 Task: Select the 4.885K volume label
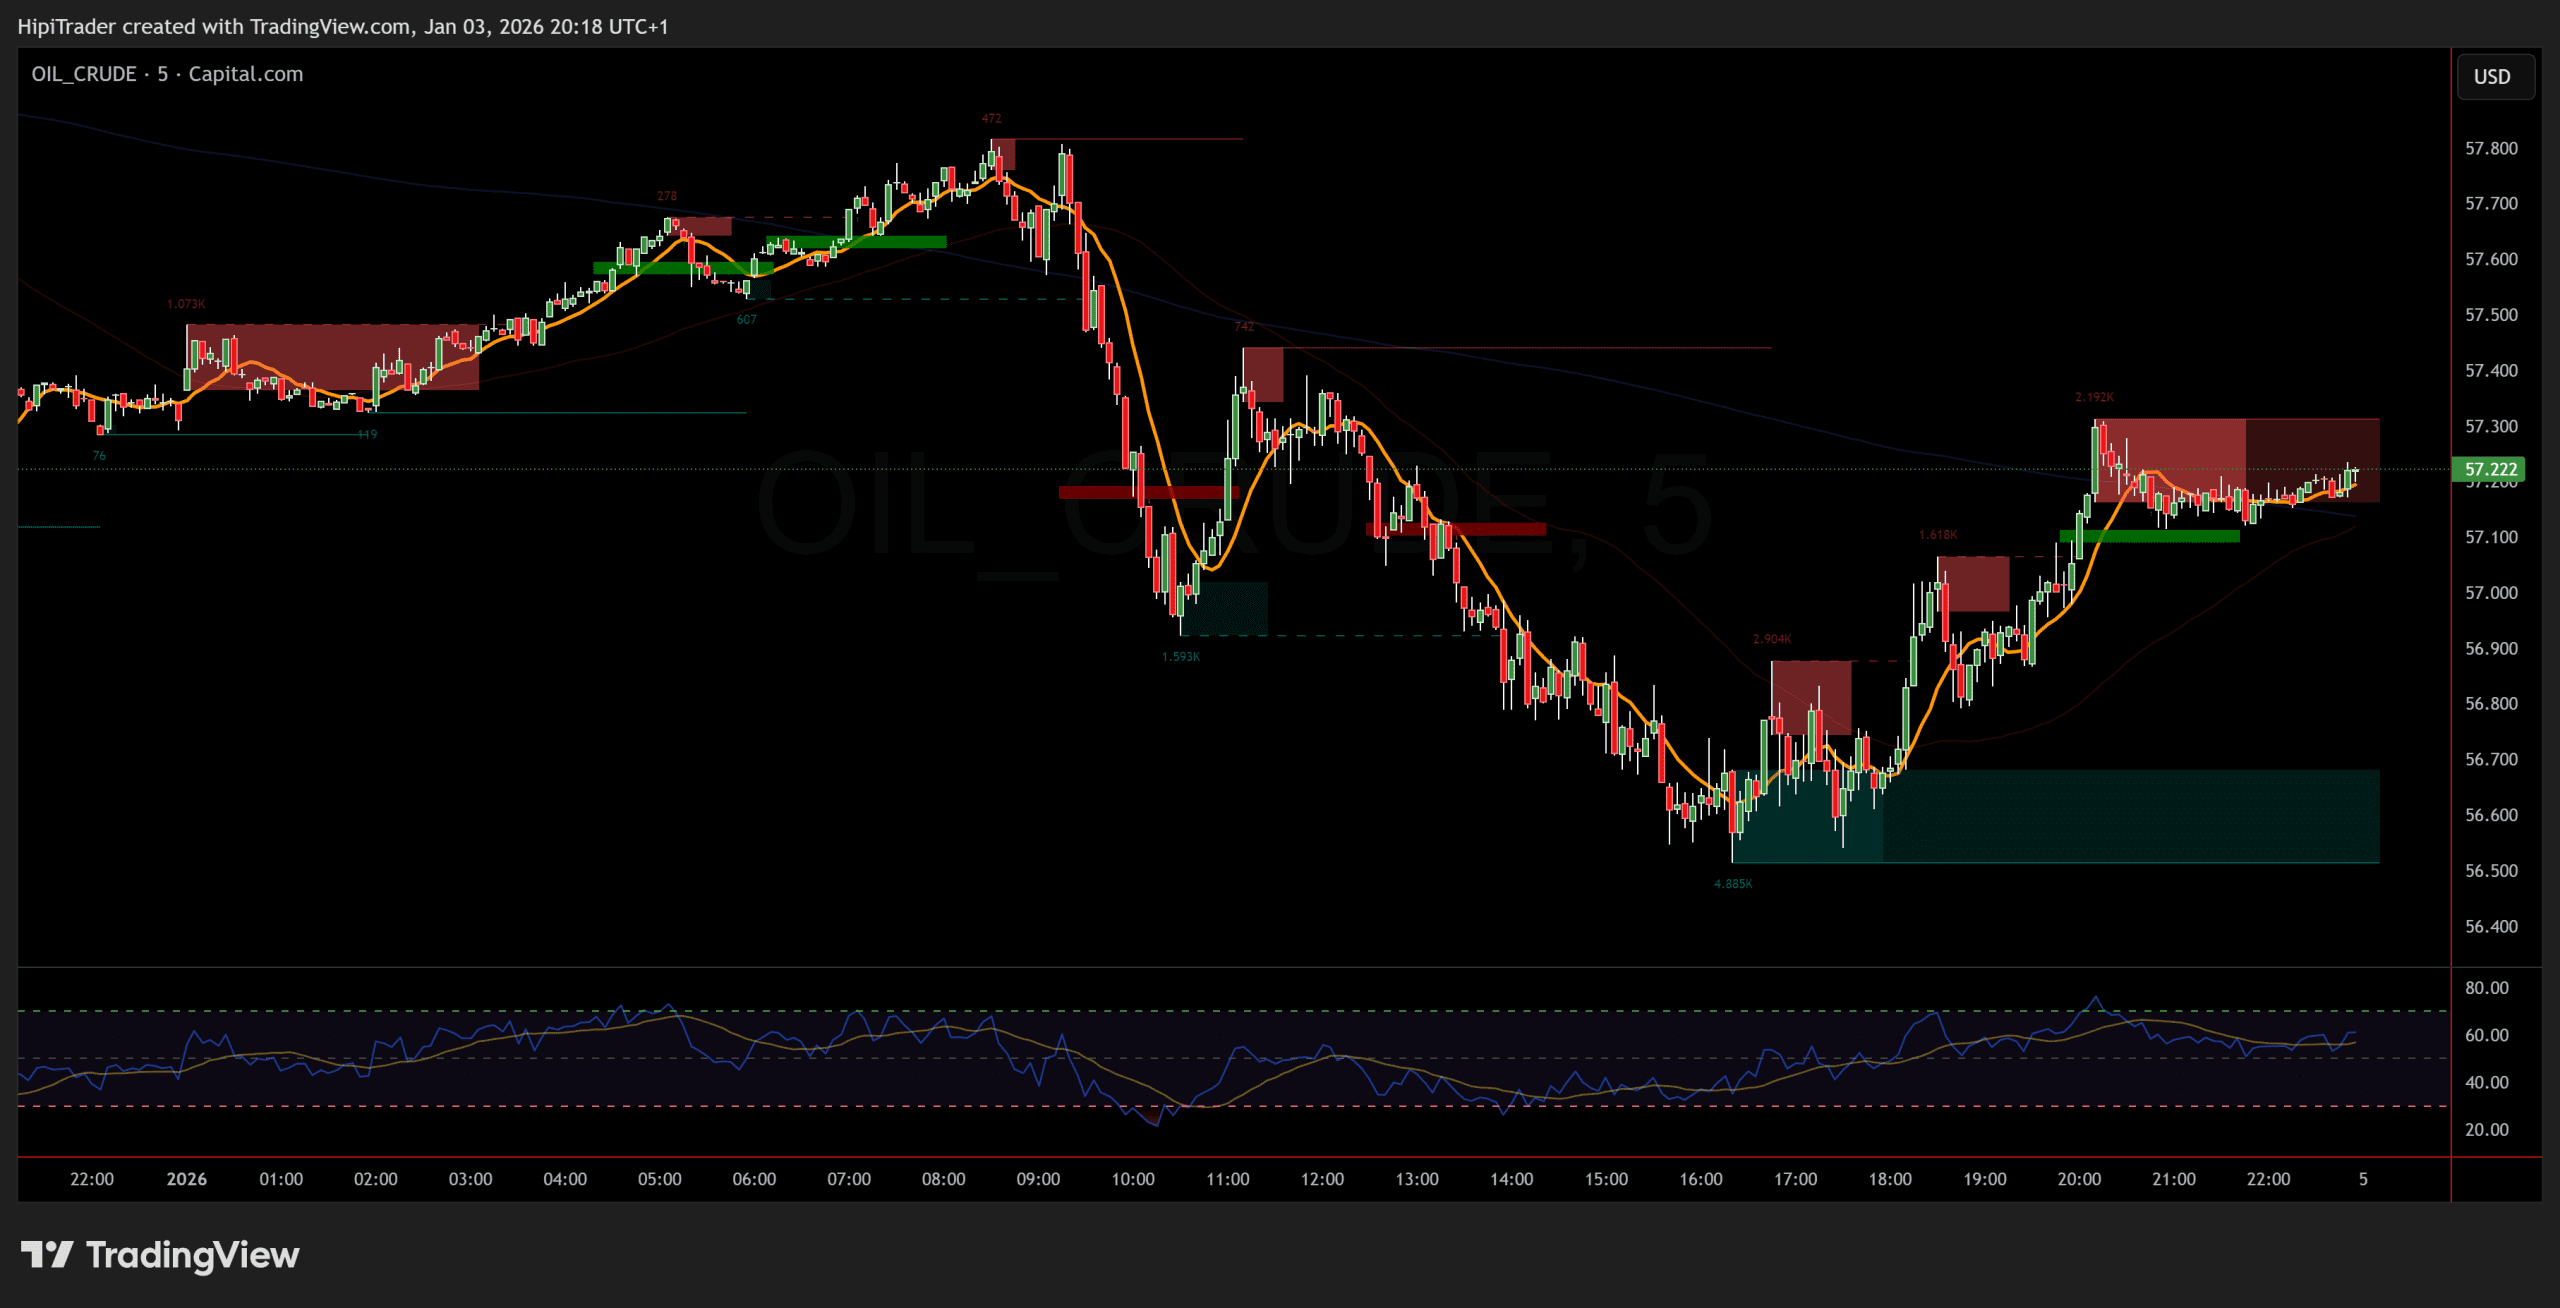(1732, 884)
